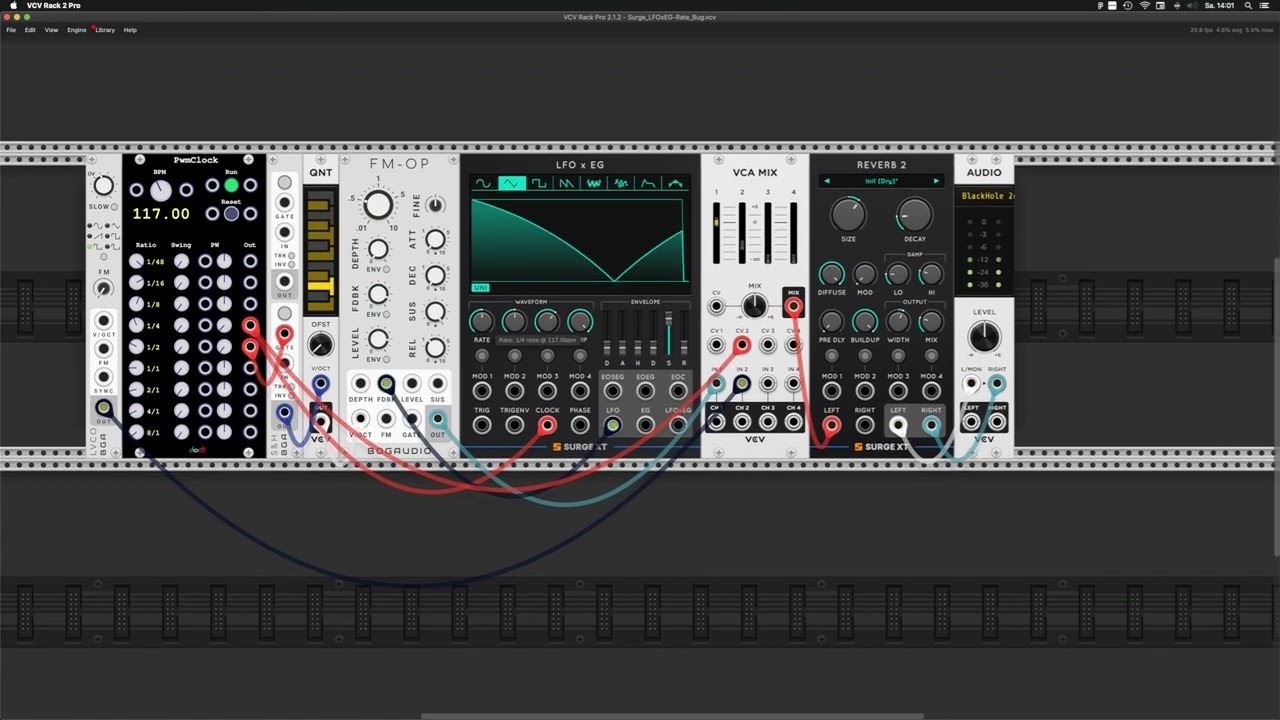Select the sawtooth waveform icon in LFO x EG
Image resolution: width=1280 pixels, height=720 pixels.
pos(566,183)
